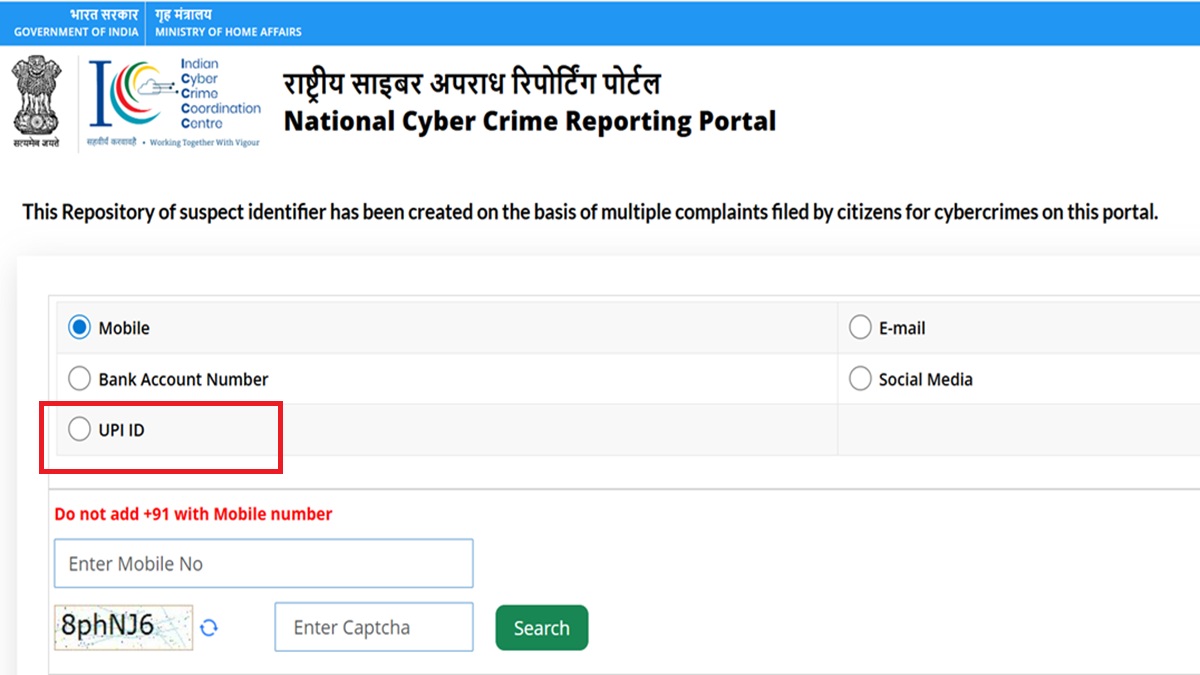Click the refresh captcha icon
This screenshot has height=675, width=1200.
coord(209,628)
